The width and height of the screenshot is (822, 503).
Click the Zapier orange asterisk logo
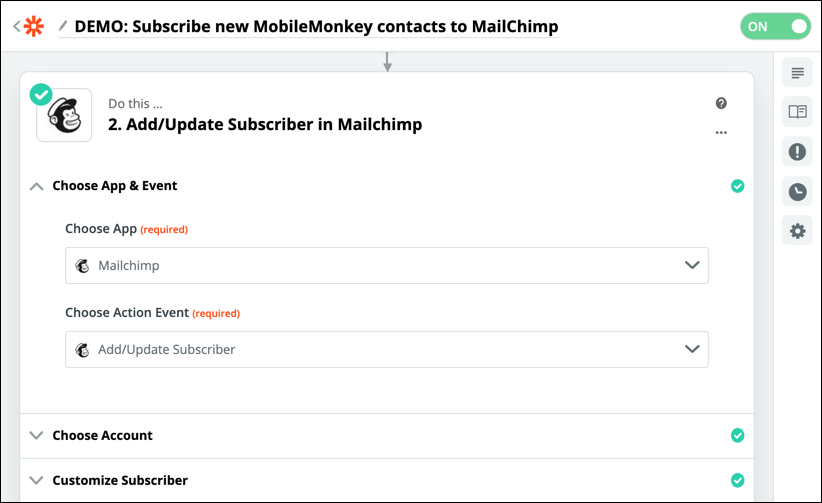pyautogui.click(x=34, y=26)
